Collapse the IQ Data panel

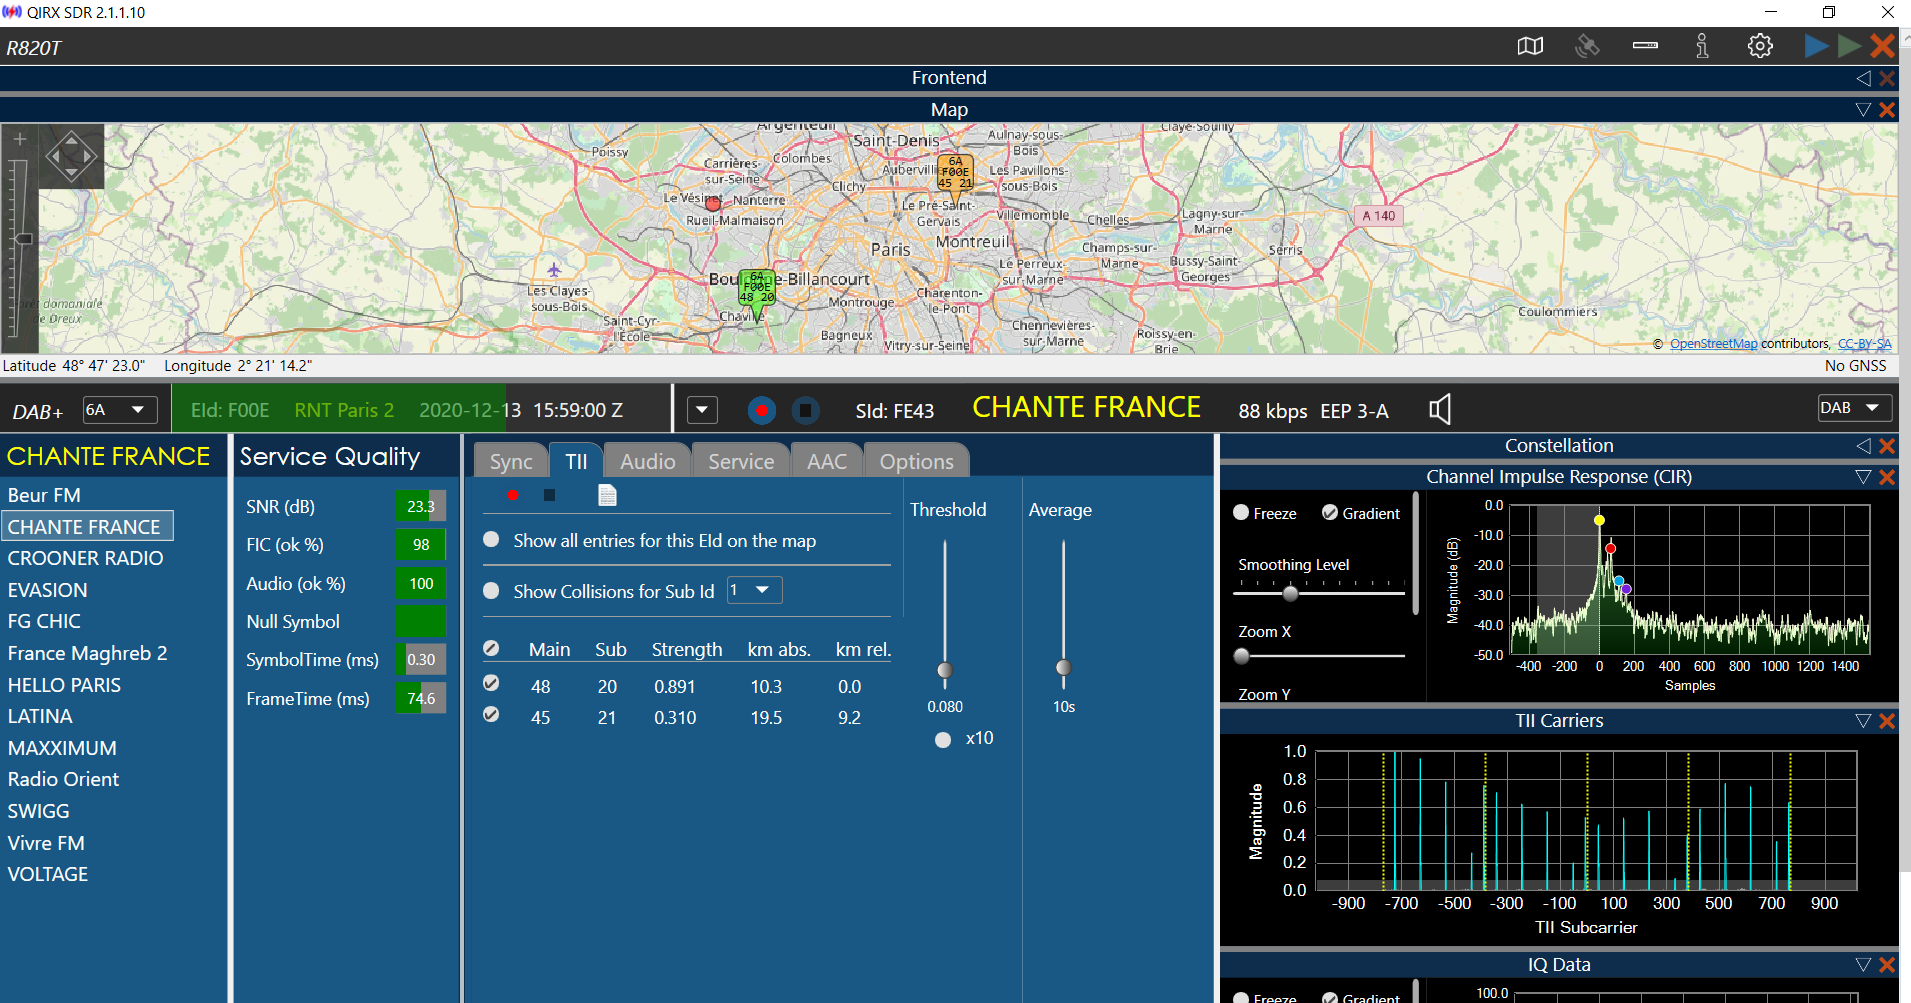click(x=1863, y=965)
